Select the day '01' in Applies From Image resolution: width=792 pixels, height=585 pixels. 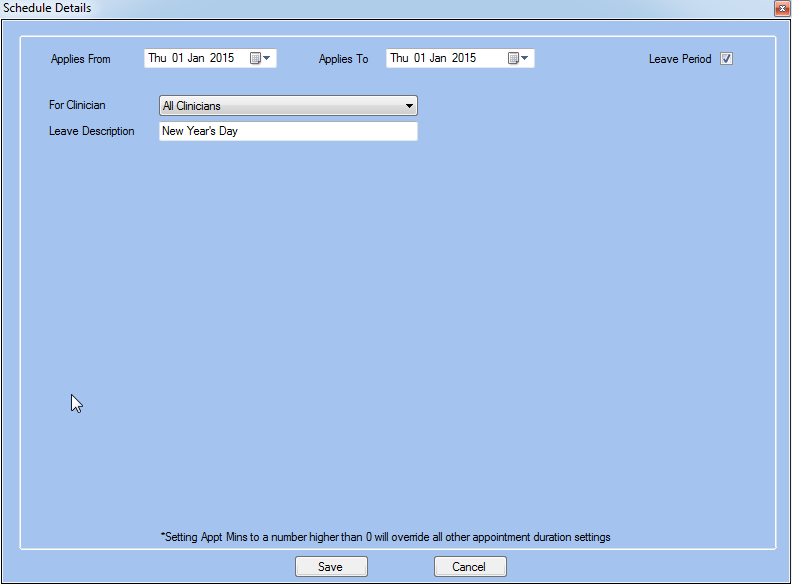178,59
